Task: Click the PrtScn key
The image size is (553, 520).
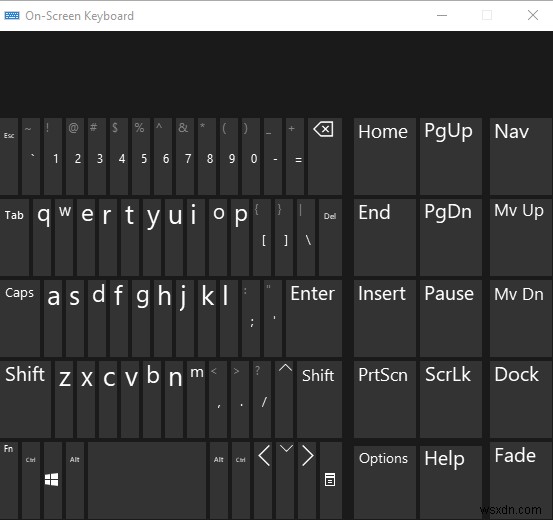Action: tap(385, 399)
